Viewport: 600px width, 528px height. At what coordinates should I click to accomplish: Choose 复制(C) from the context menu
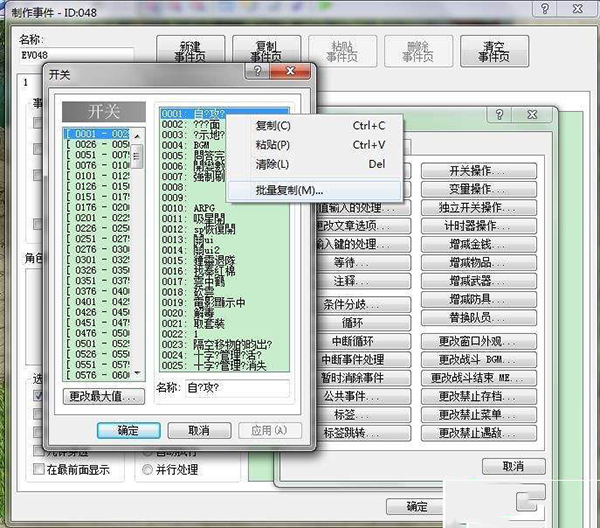(315, 125)
